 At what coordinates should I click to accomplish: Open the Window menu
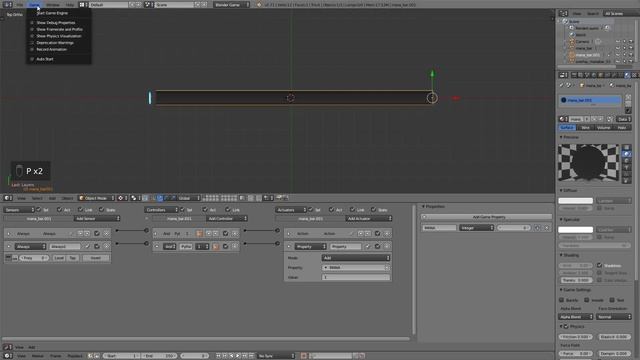(x=53, y=4)
